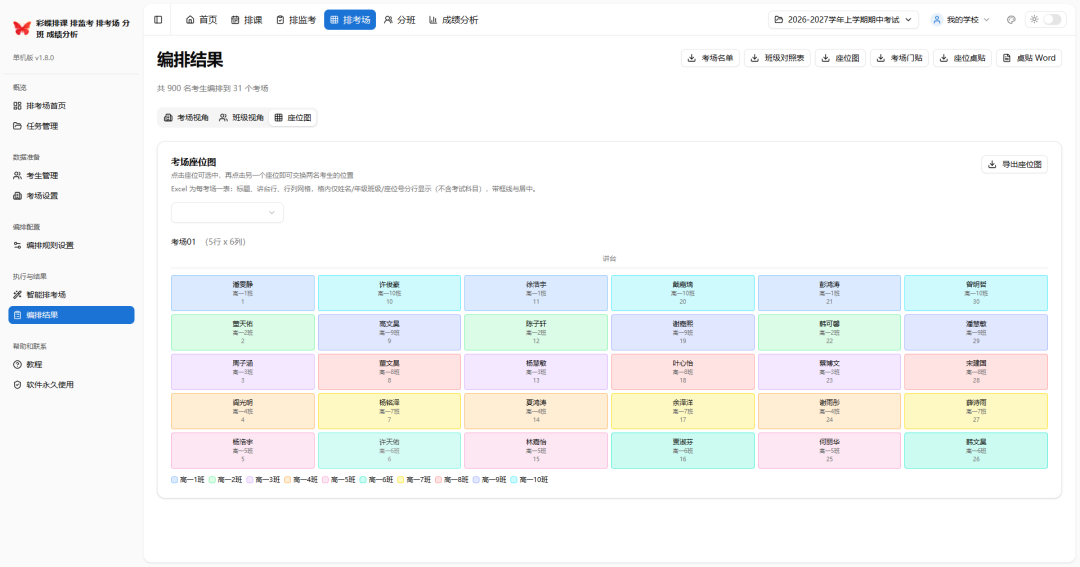The image size is (1080, 567).
Task: Select the 座位图 view tab
Action: pyautogui.click(x=293, y=118)
